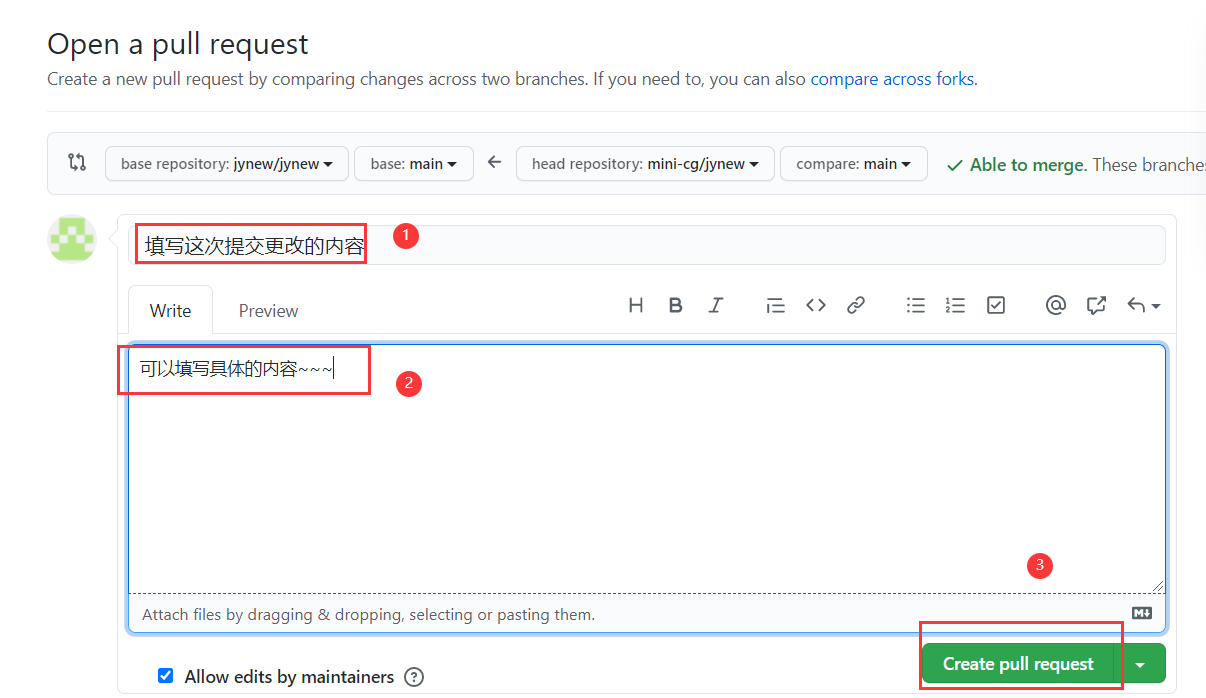This screenshot has width=1206, height=698.
Task: Add a bulleted list
Action: tap(916, 305)
